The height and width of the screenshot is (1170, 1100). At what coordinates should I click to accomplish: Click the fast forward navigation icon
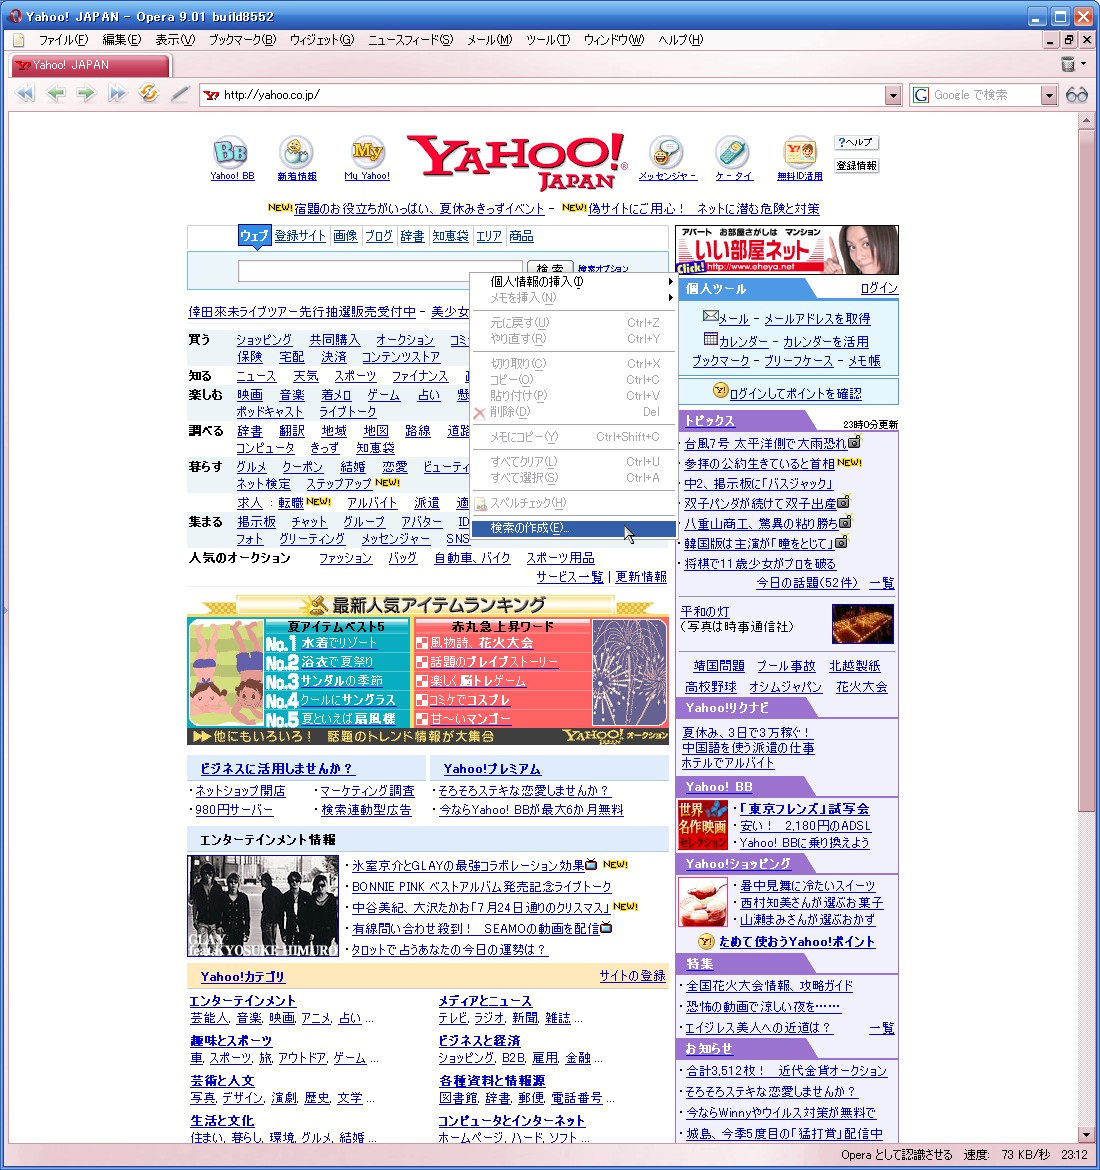pos(117,94)
